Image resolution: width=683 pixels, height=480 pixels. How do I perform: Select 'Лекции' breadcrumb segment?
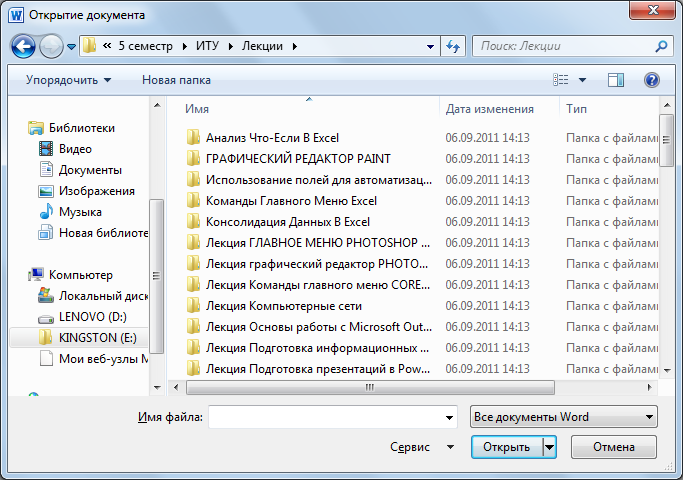(262, 46)
